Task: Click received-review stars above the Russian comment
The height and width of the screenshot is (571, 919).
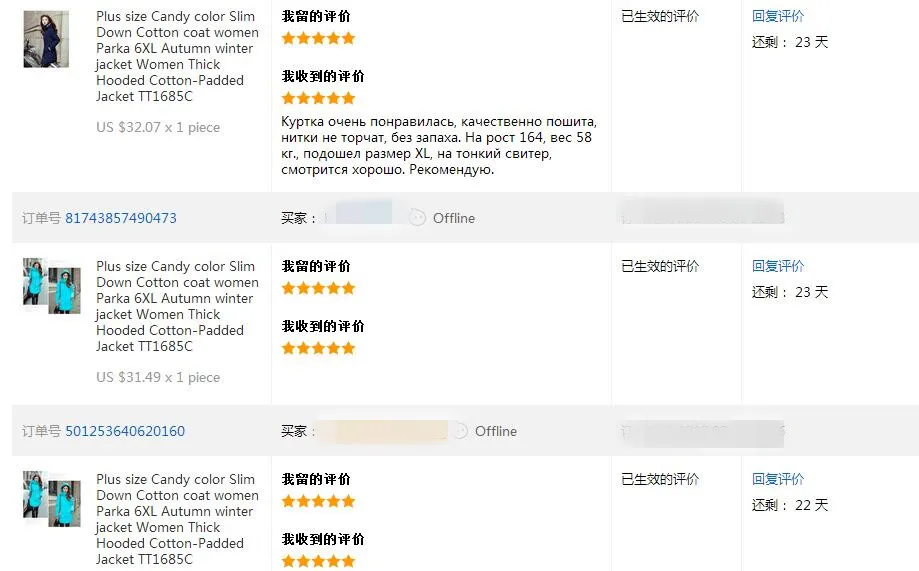Action: coord(318,98)
